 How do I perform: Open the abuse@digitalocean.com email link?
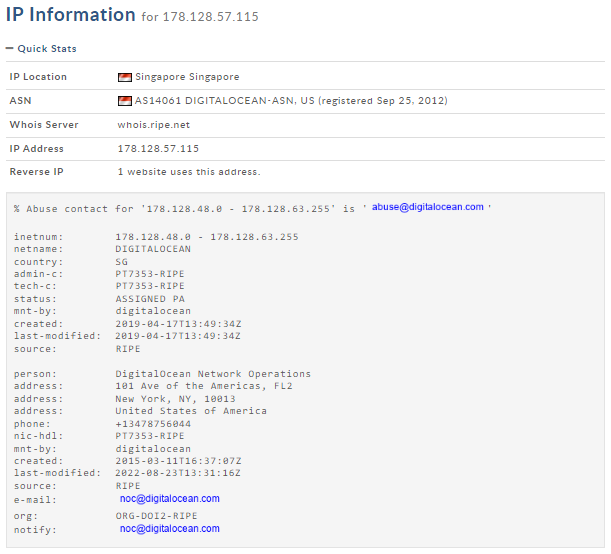427,207
